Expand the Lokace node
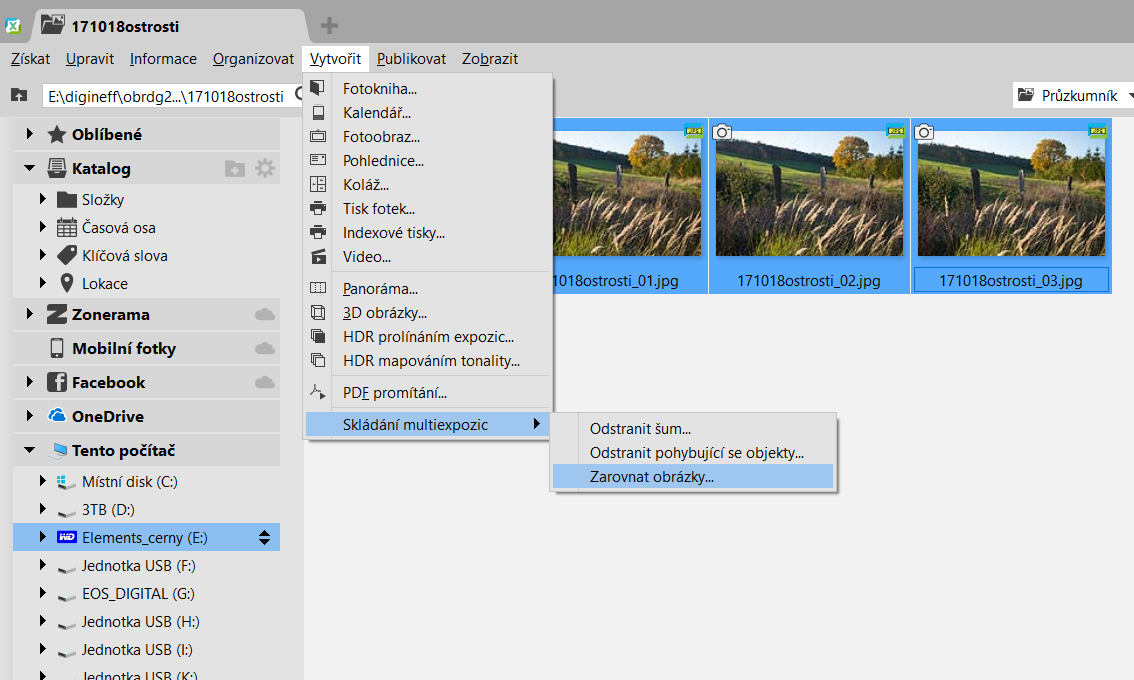 (43, 283)
